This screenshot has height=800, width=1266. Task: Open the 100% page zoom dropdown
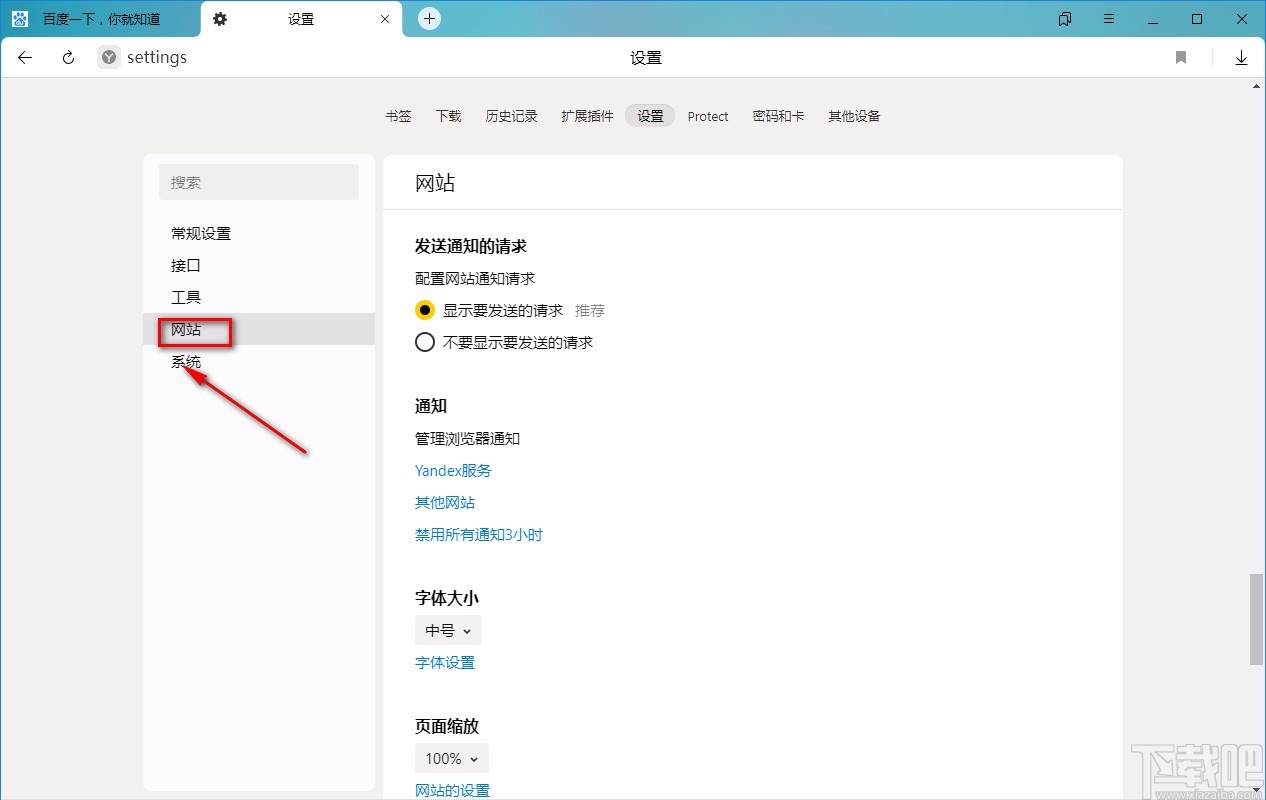(x=451, y=758)
